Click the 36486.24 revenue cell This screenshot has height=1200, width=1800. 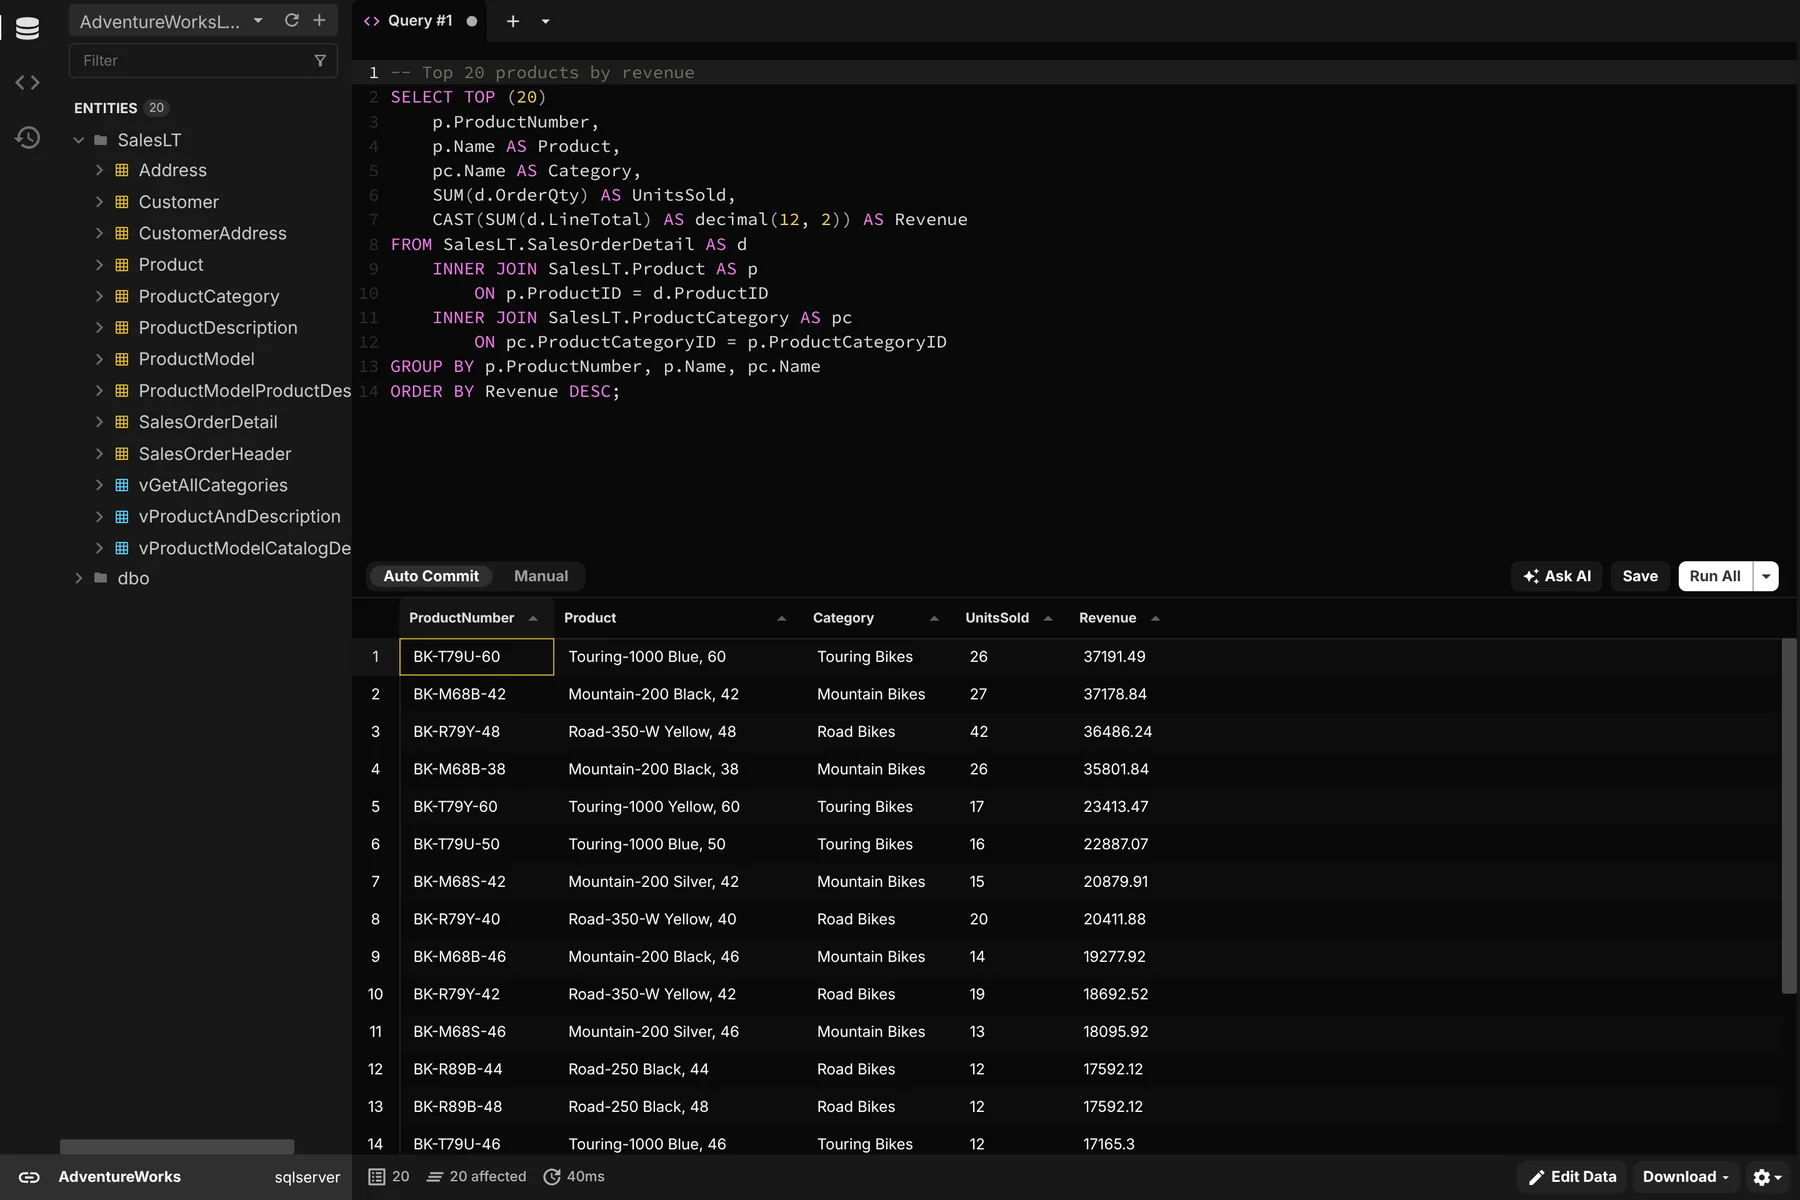click(x=1117, y=732)
